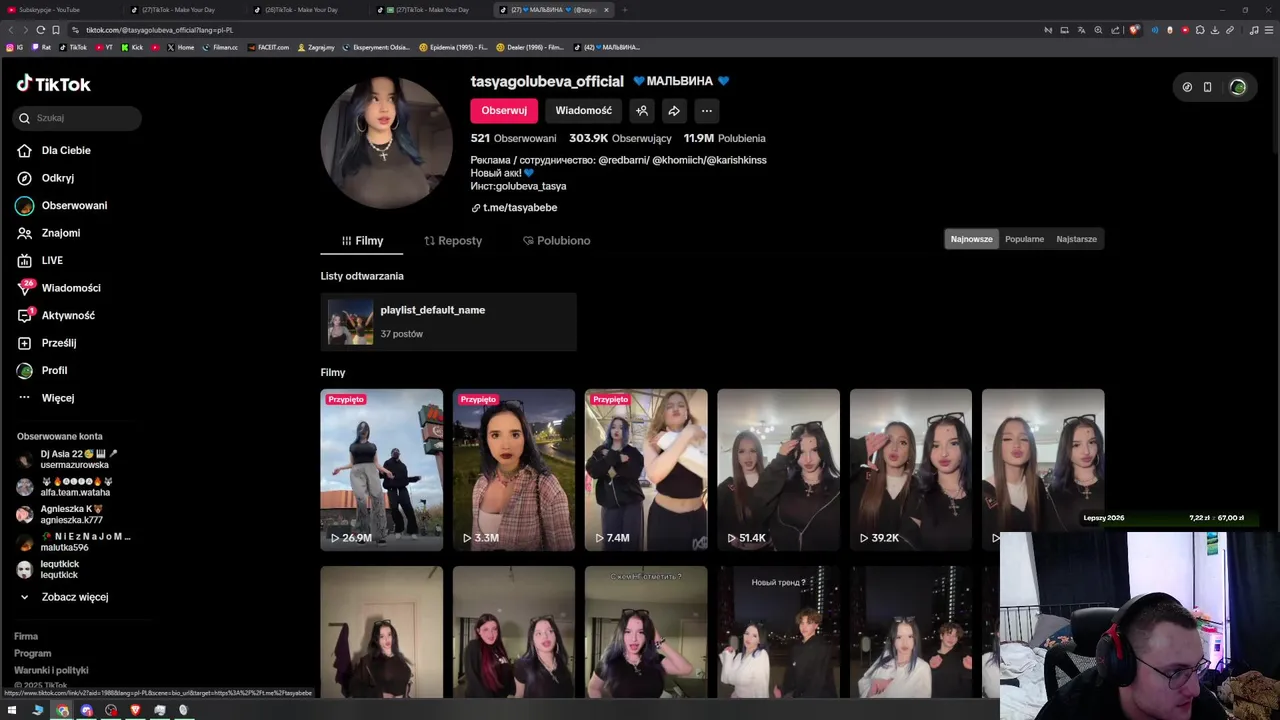Open the Program footer link
Screen dimensions: 1280x720
(33, 653)
